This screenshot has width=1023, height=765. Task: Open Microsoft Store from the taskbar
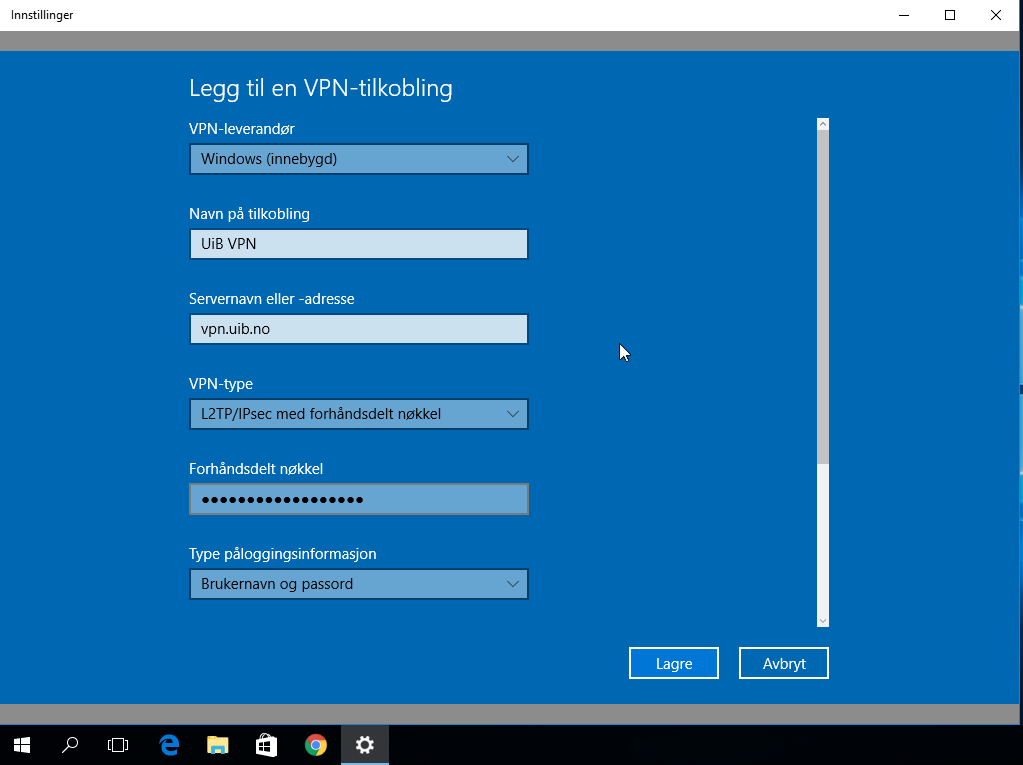(x=266, y=744)
